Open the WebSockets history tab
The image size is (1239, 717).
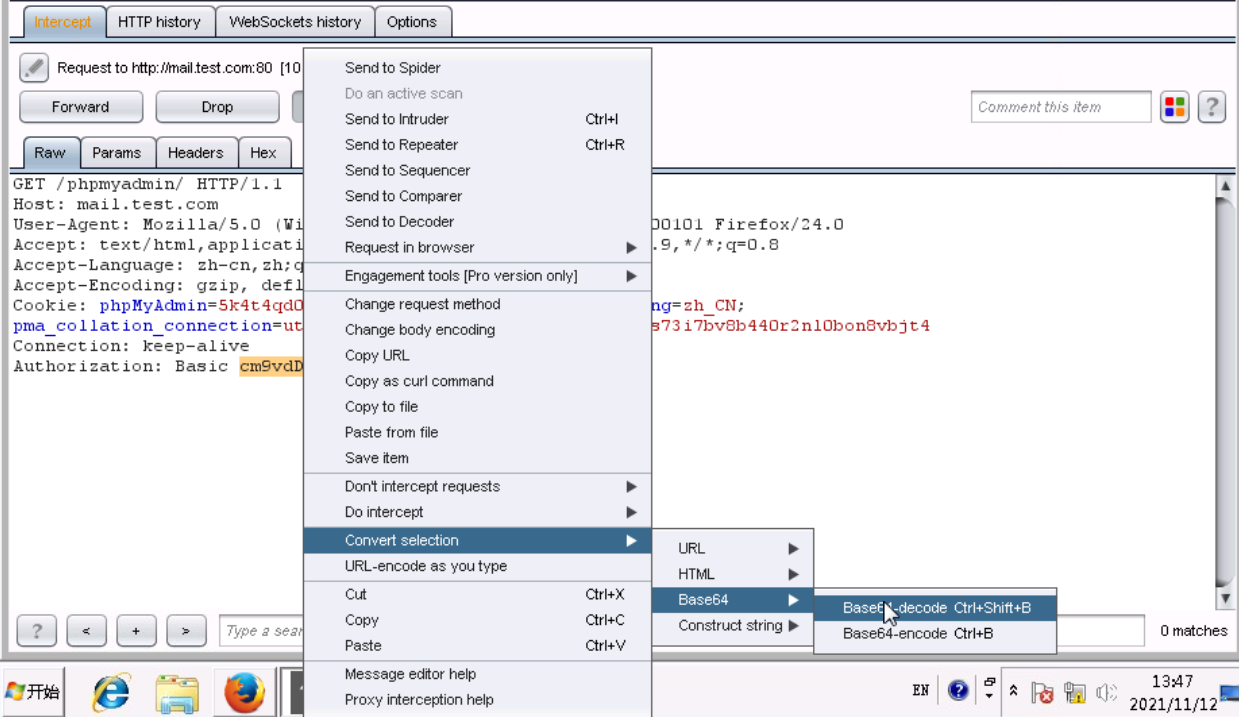pyautogui.click(x=295, y=22)
